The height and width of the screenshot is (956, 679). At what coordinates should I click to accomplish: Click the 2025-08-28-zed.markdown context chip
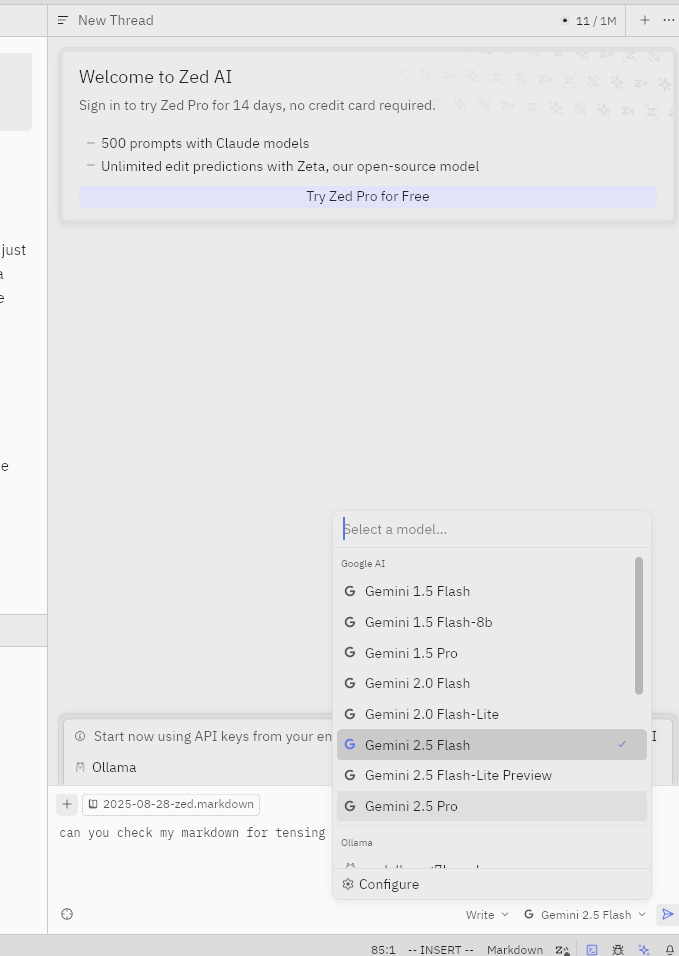click(171, 805)
